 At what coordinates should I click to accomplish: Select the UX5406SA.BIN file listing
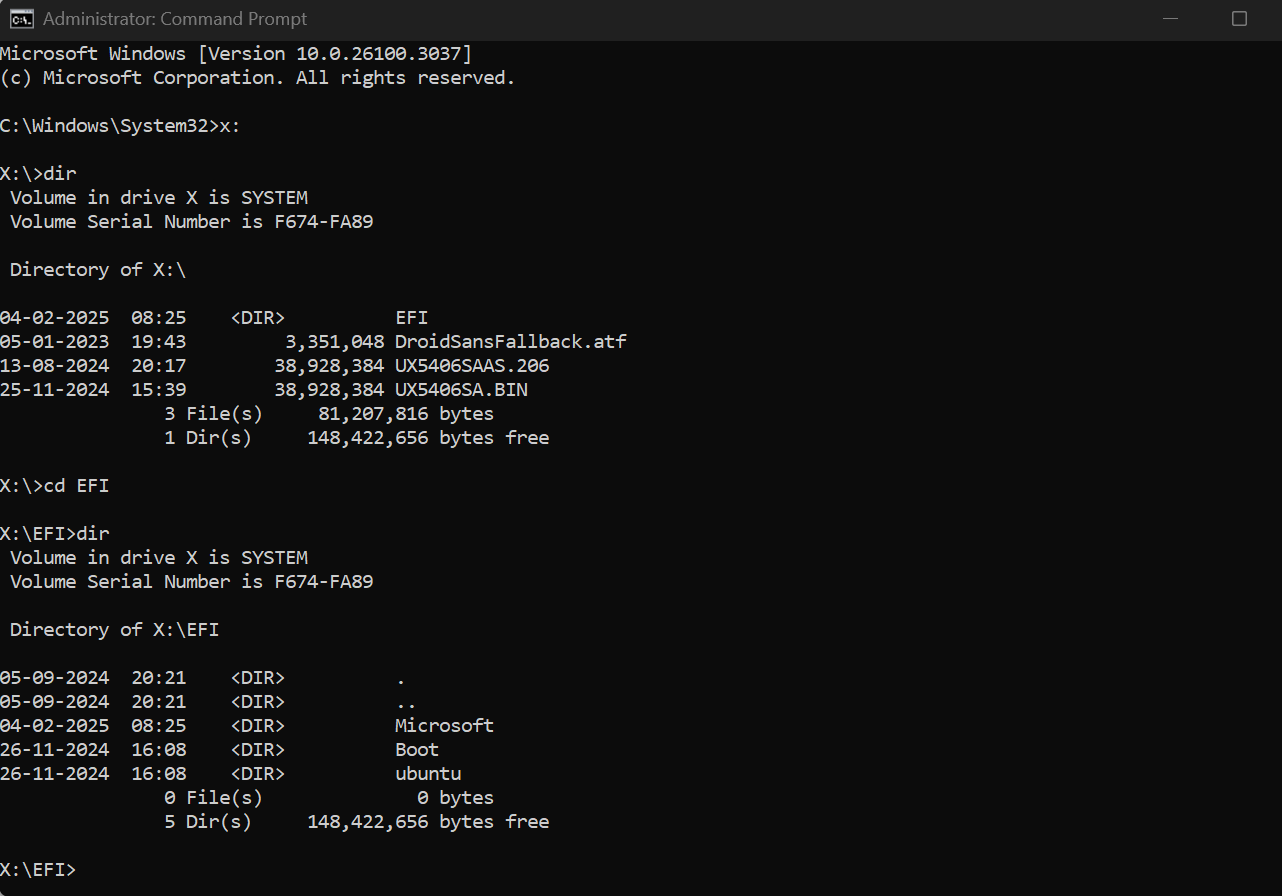click(461, 389)
